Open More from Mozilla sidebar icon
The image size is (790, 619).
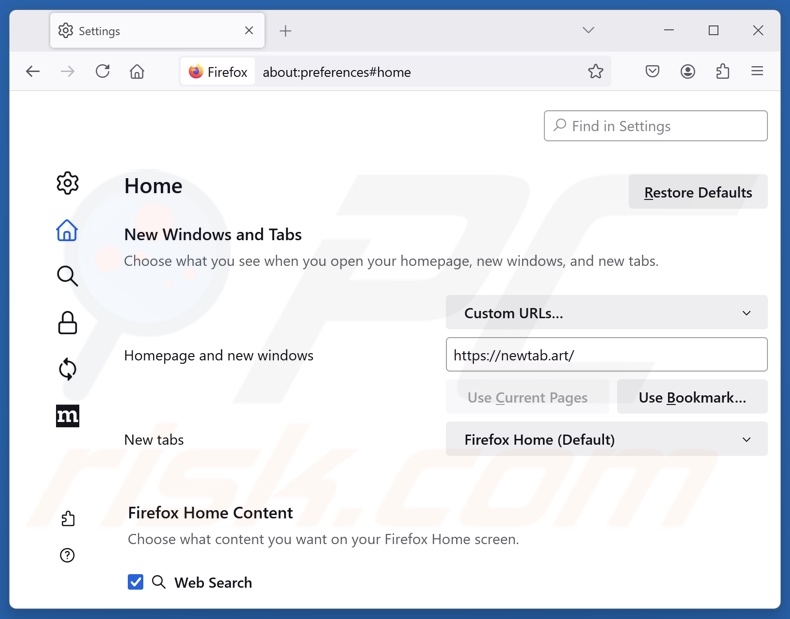(67, 416)
